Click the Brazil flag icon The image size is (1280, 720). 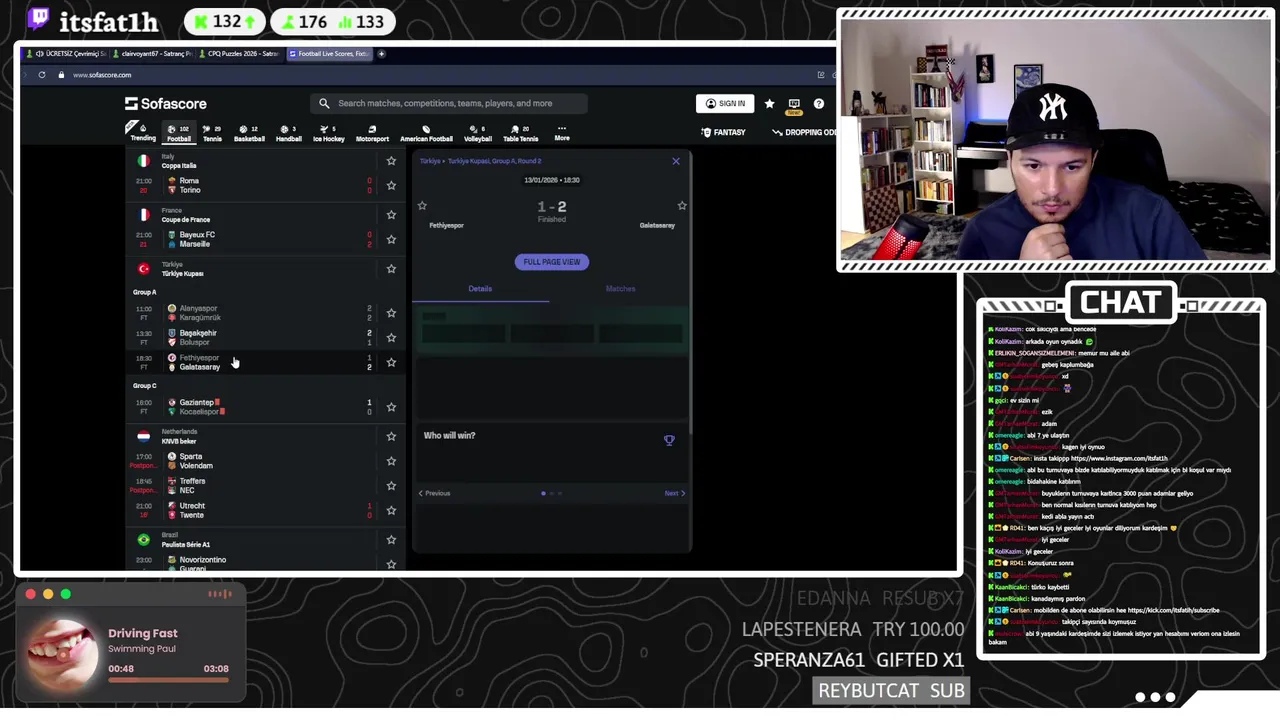point(143,540)
